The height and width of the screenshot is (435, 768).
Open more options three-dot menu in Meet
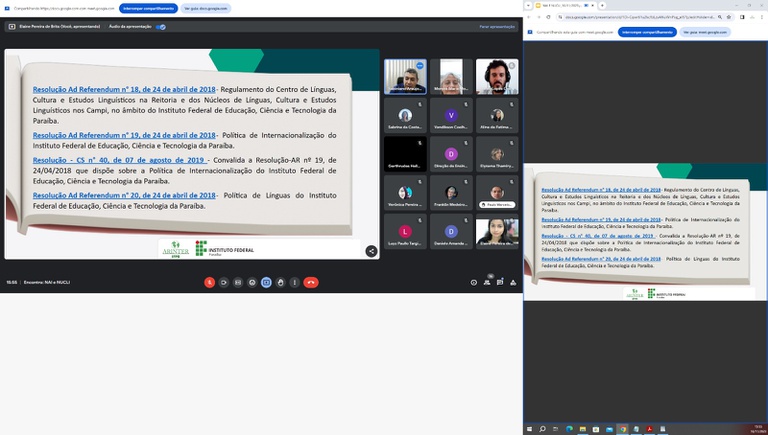294,283
